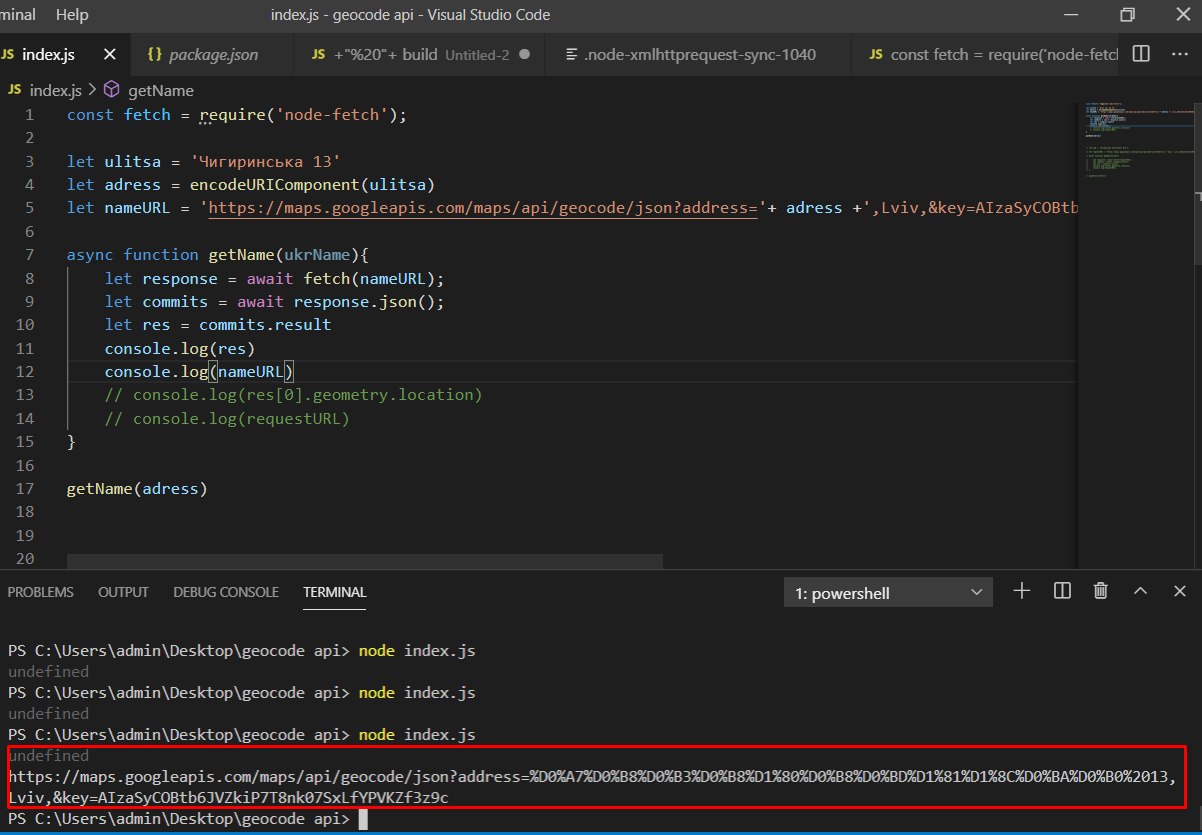
Task: Close the index.js editor tab
Action: point(110,54)
